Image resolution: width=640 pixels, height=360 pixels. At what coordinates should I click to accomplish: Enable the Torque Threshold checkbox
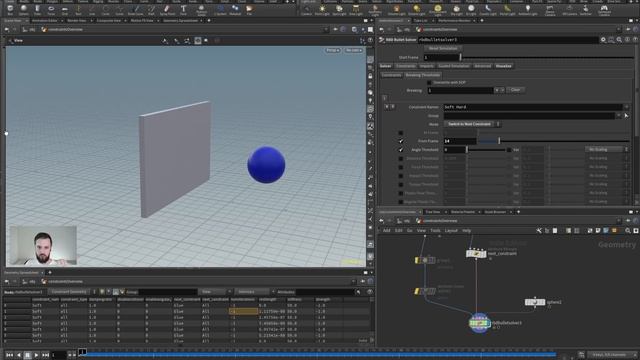(x=401, y=184)
